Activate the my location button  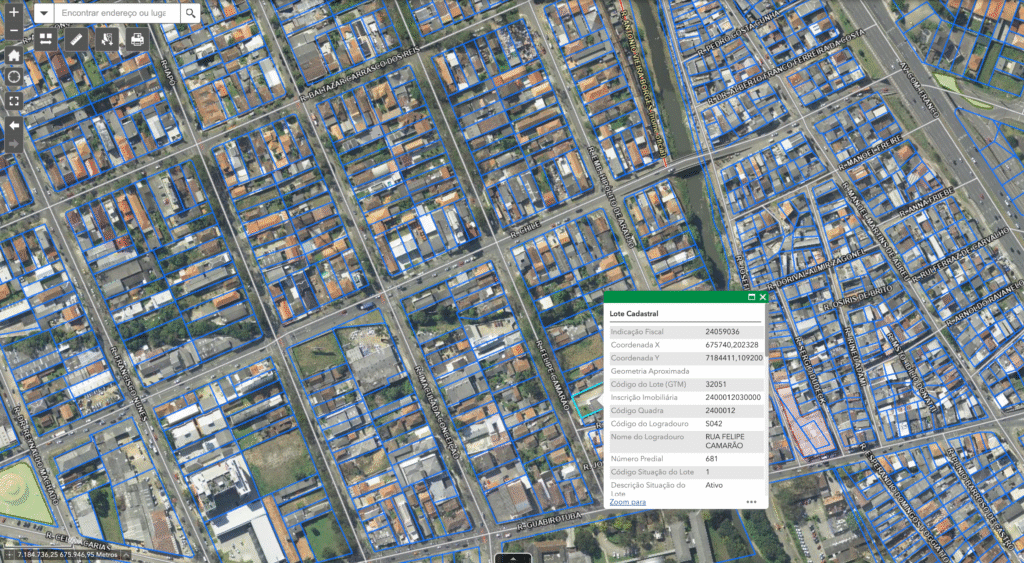(14, 78)
